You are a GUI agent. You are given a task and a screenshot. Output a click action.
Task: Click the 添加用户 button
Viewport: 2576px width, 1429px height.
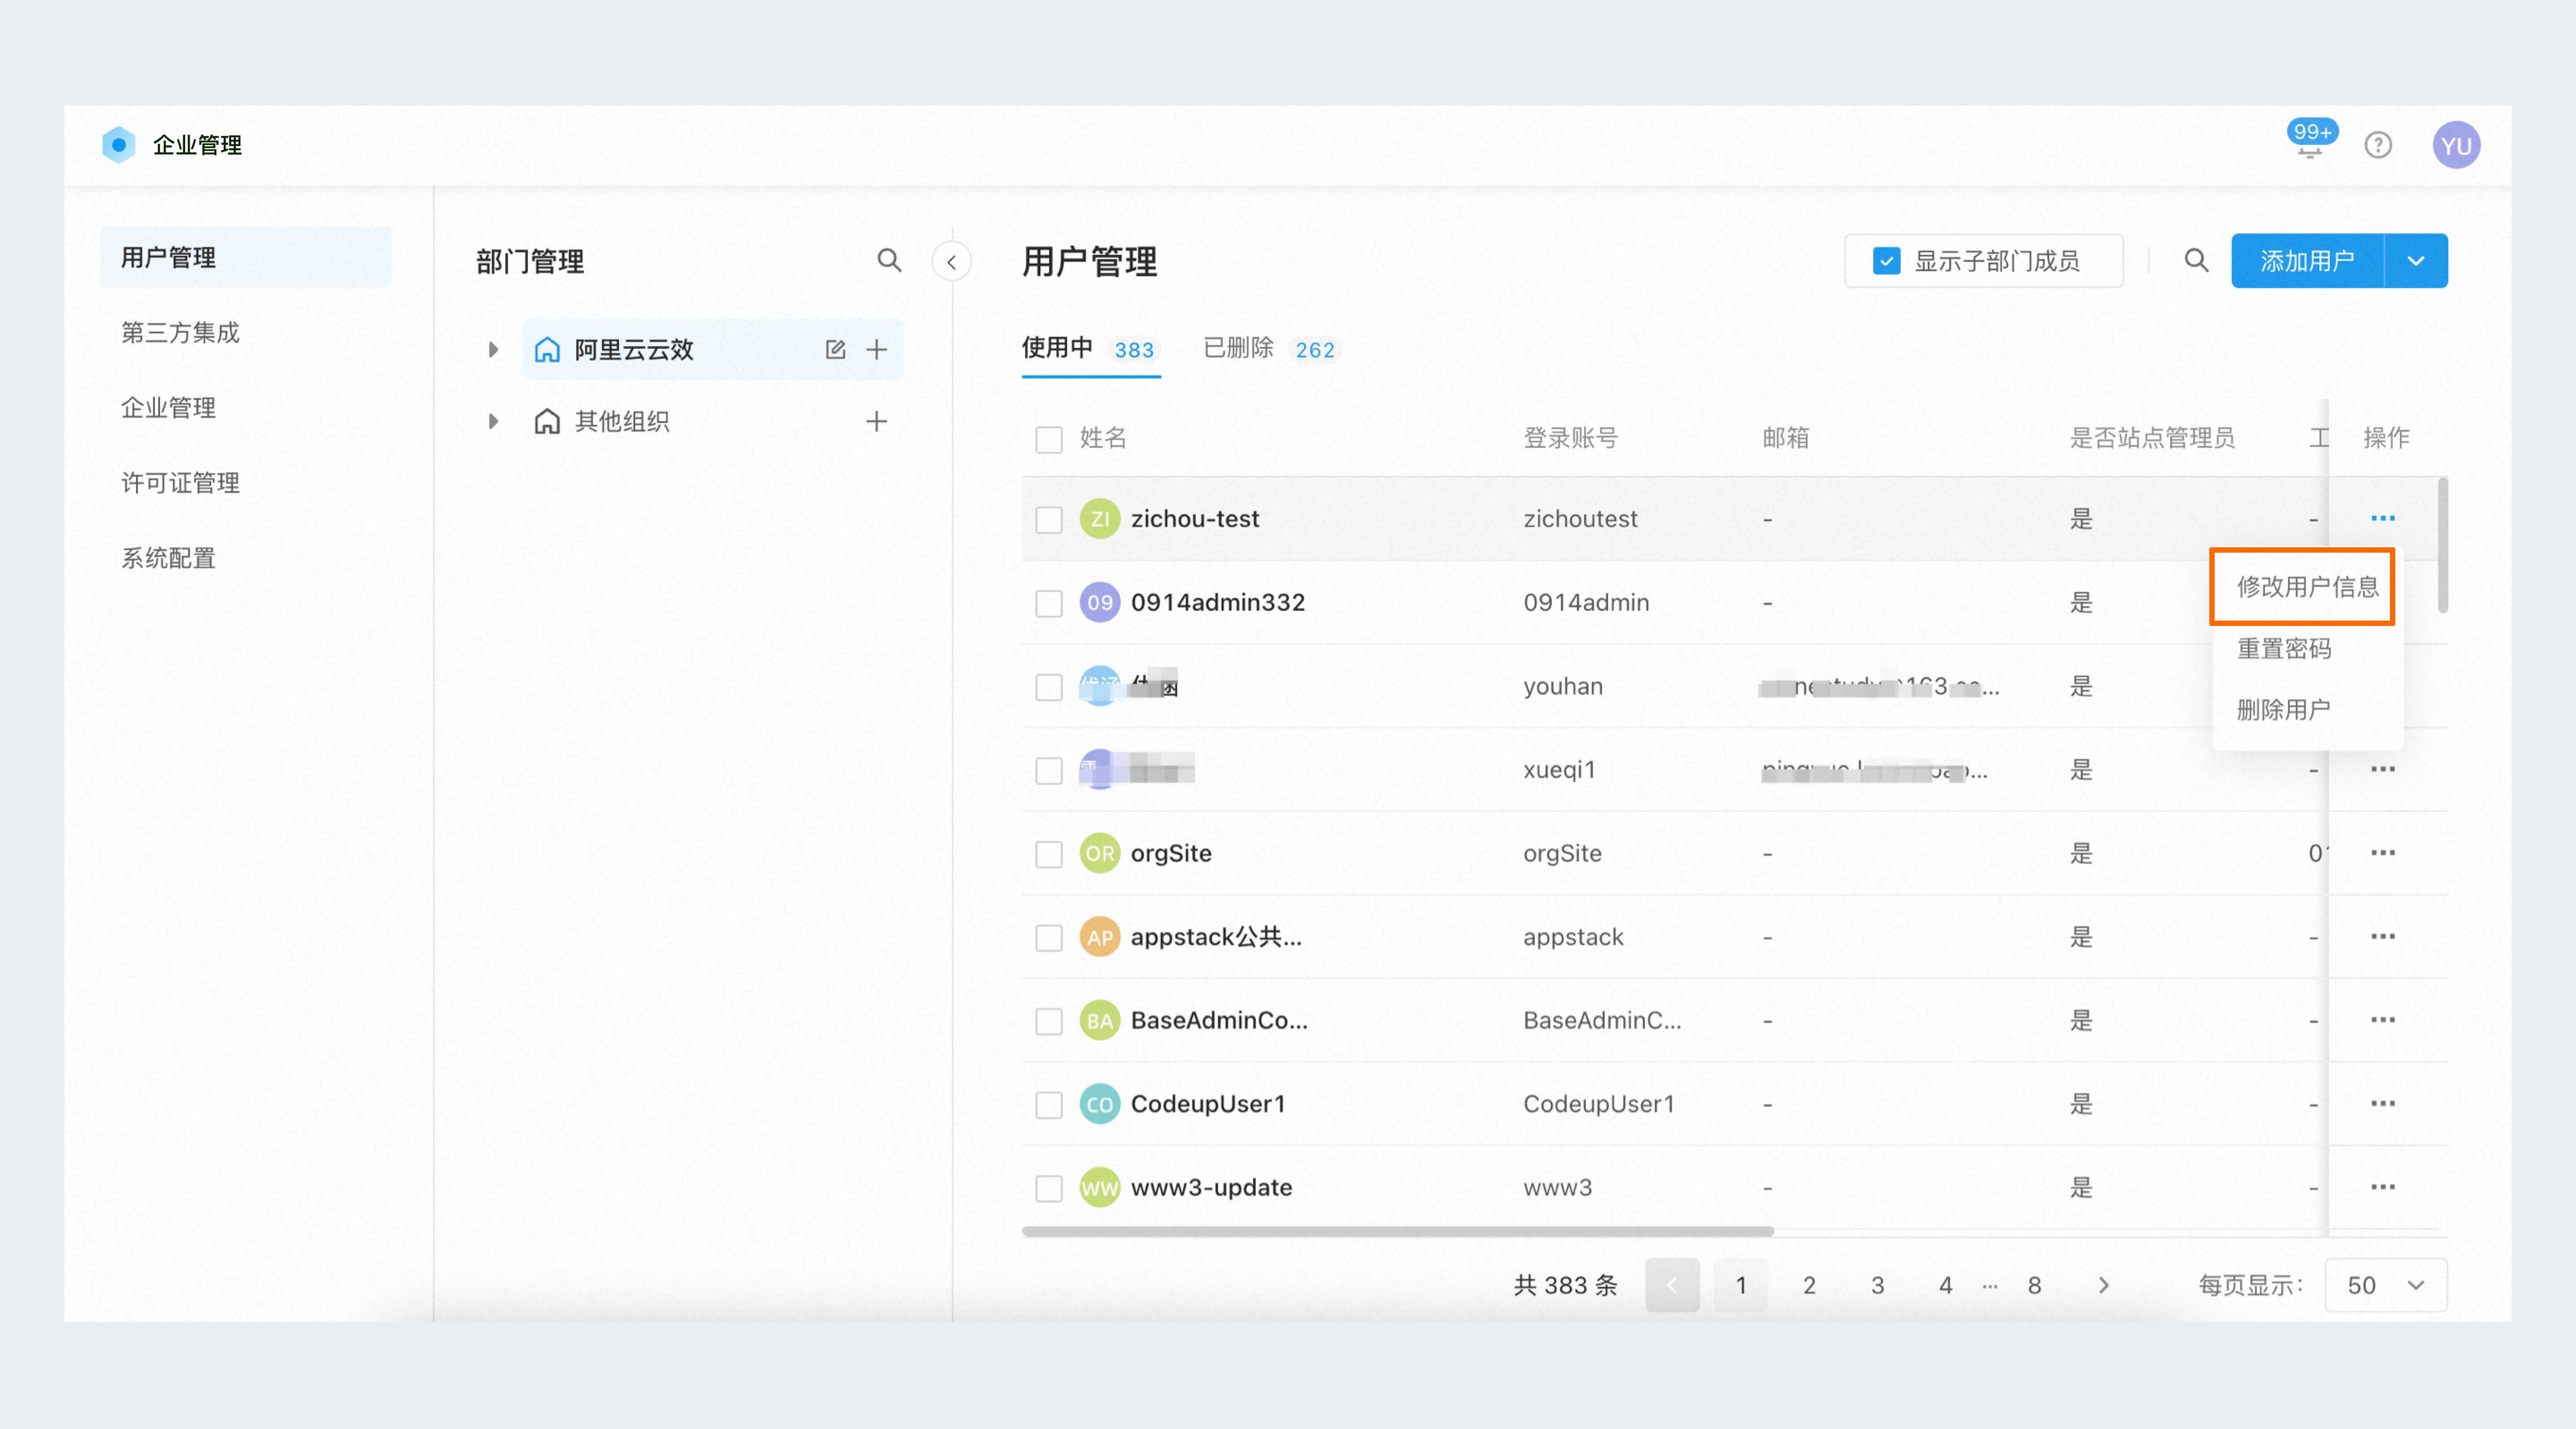[2307, 261]
